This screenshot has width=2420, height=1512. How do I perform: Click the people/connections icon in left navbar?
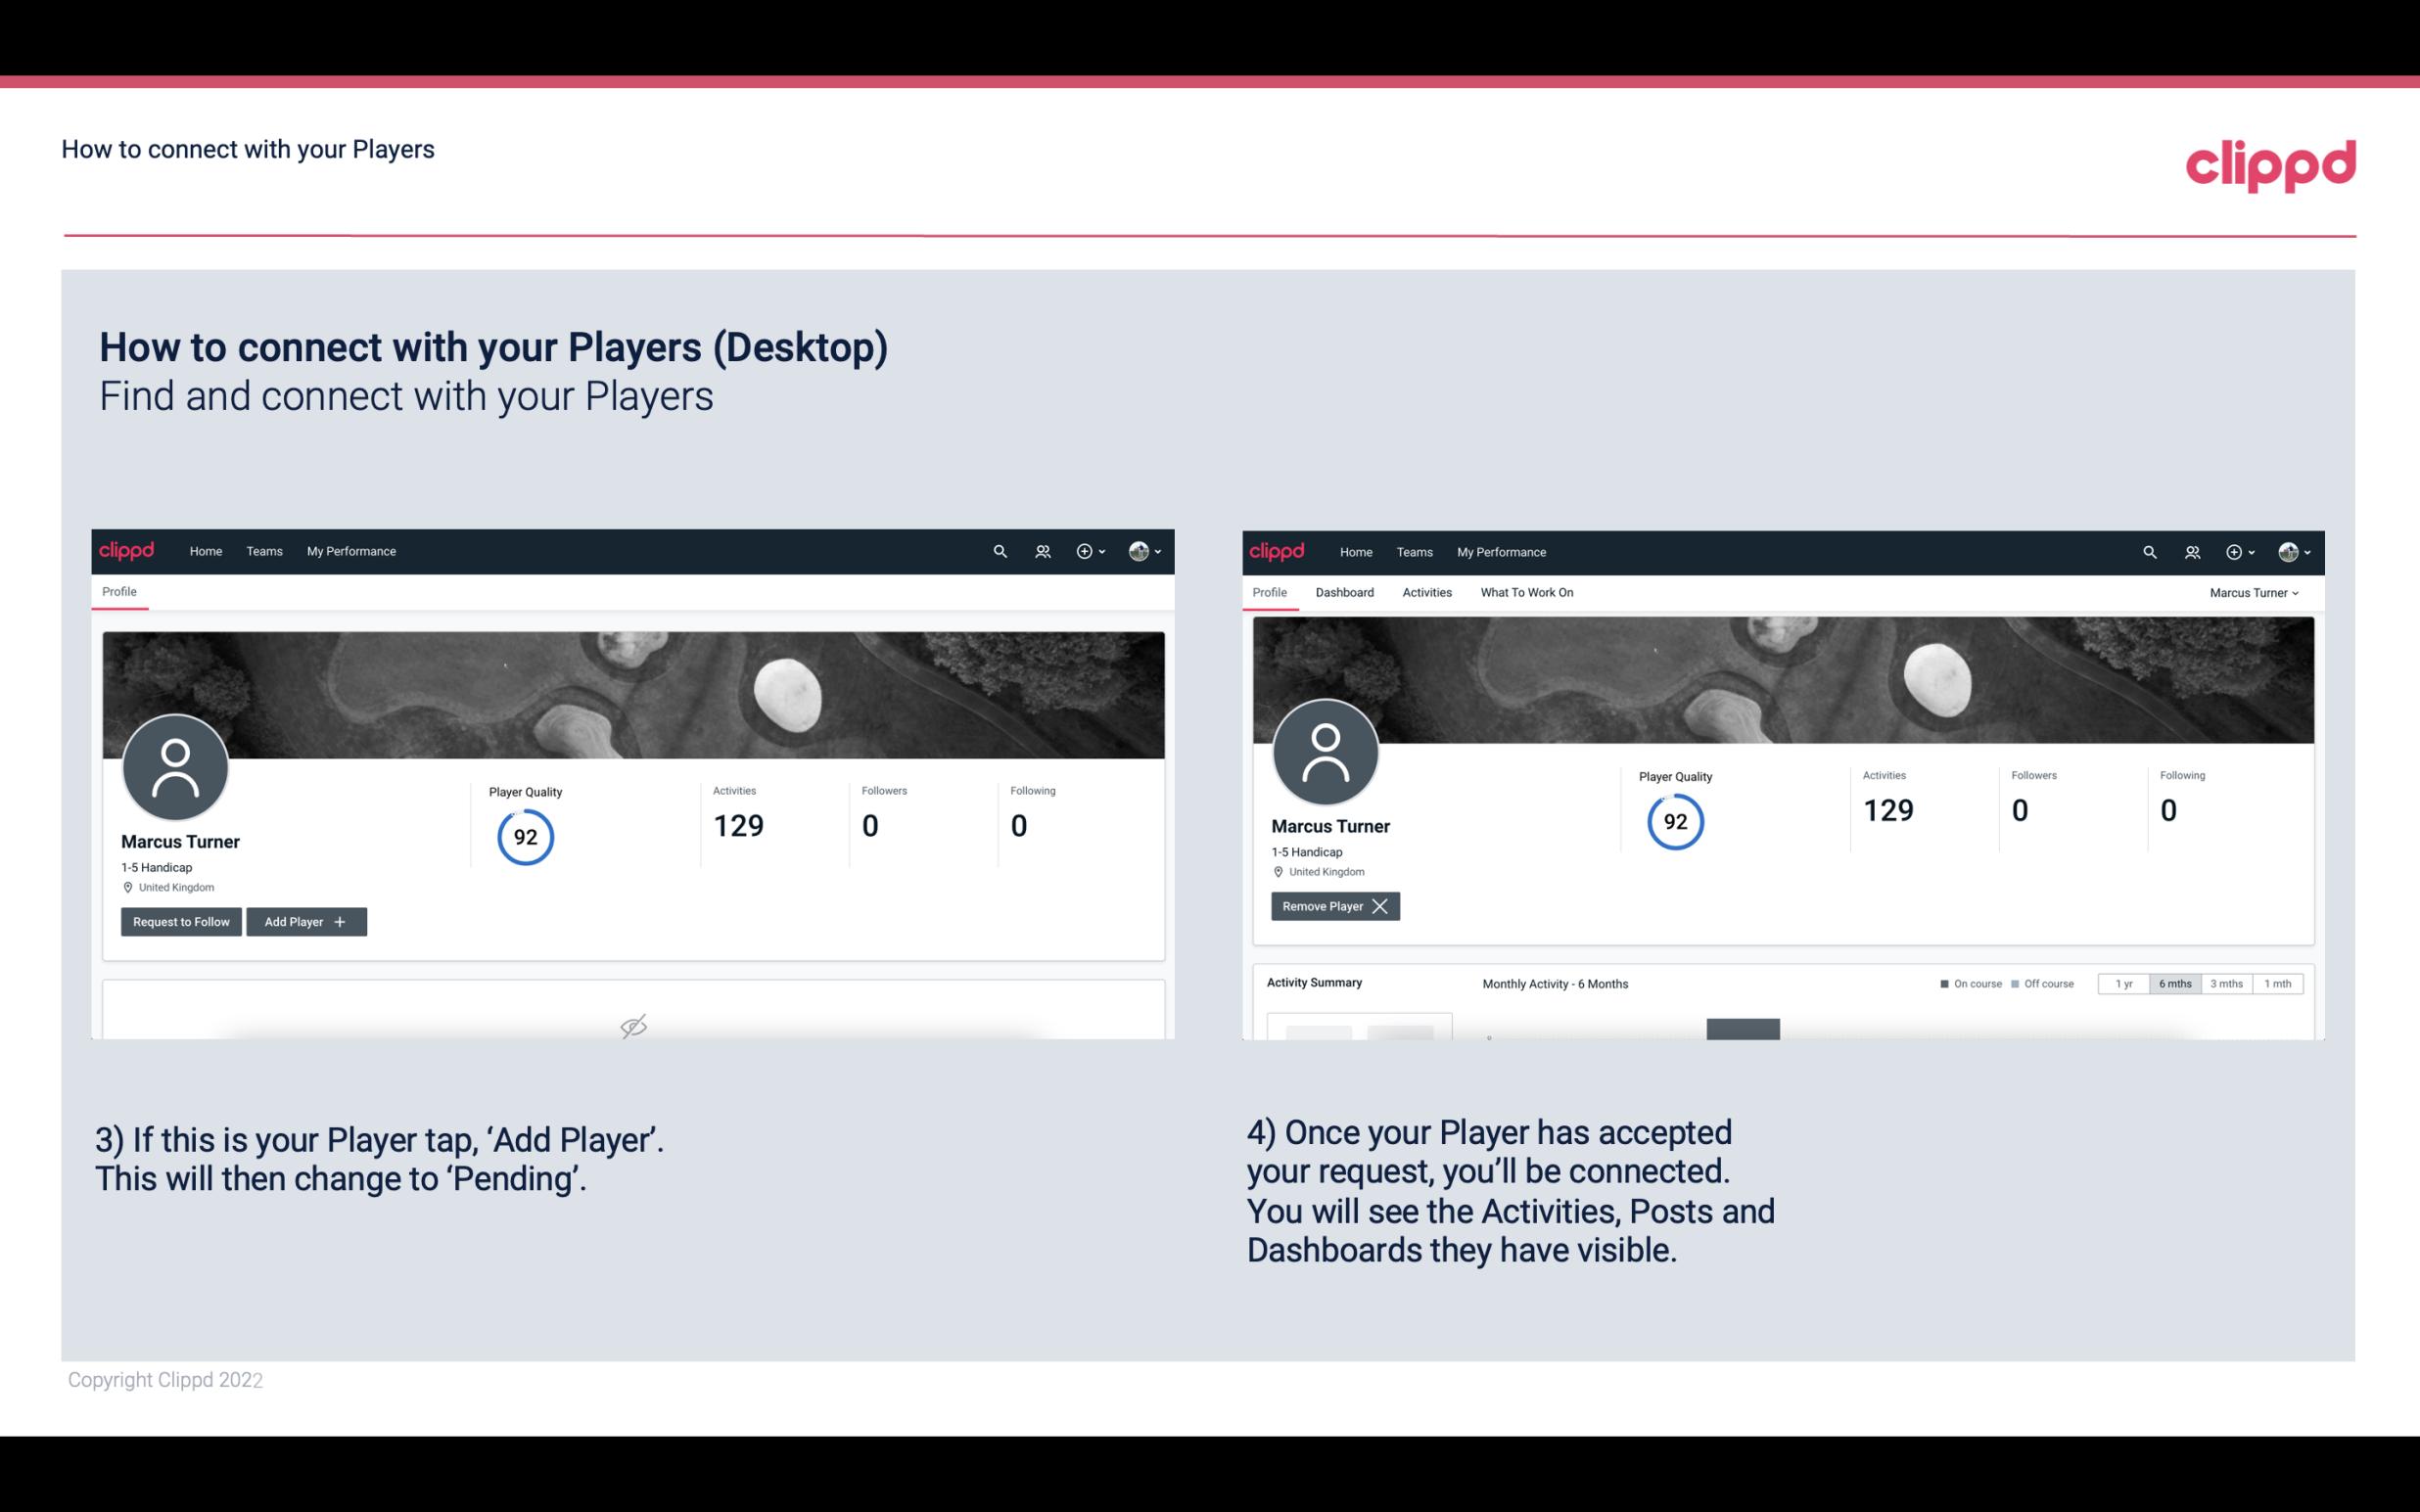pyautogui.click(x=1044, y=550)
